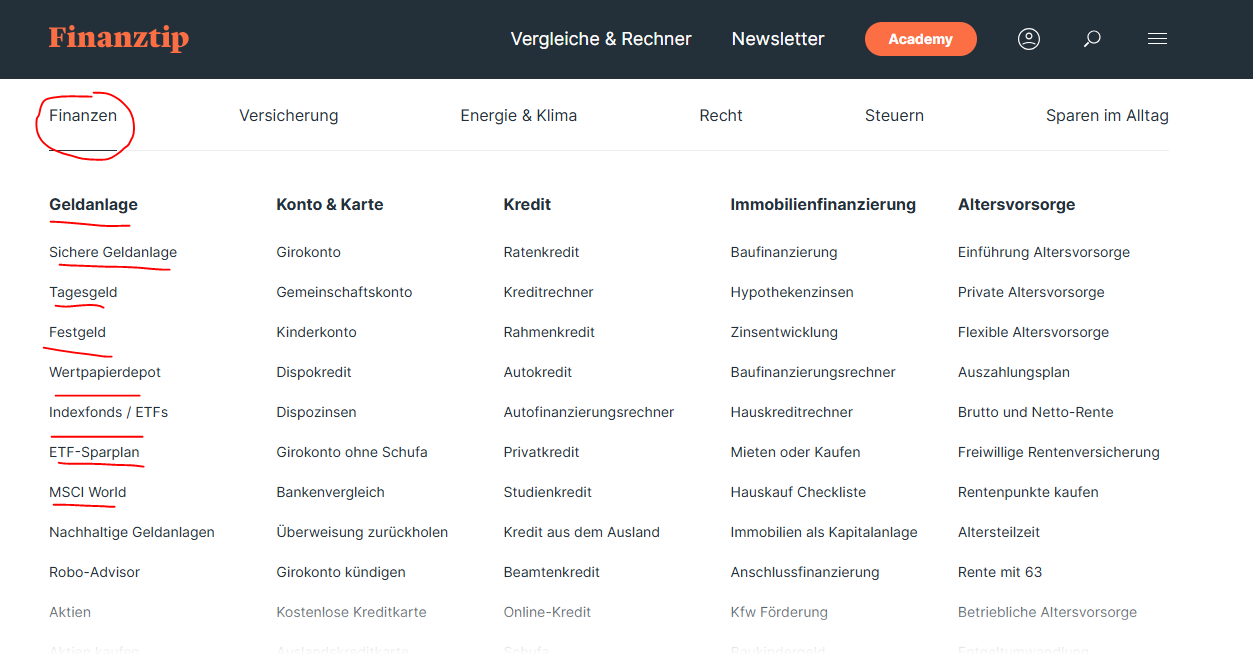Click the search magnifier icon
The image size is (1253, 665).
point(1092,39)
